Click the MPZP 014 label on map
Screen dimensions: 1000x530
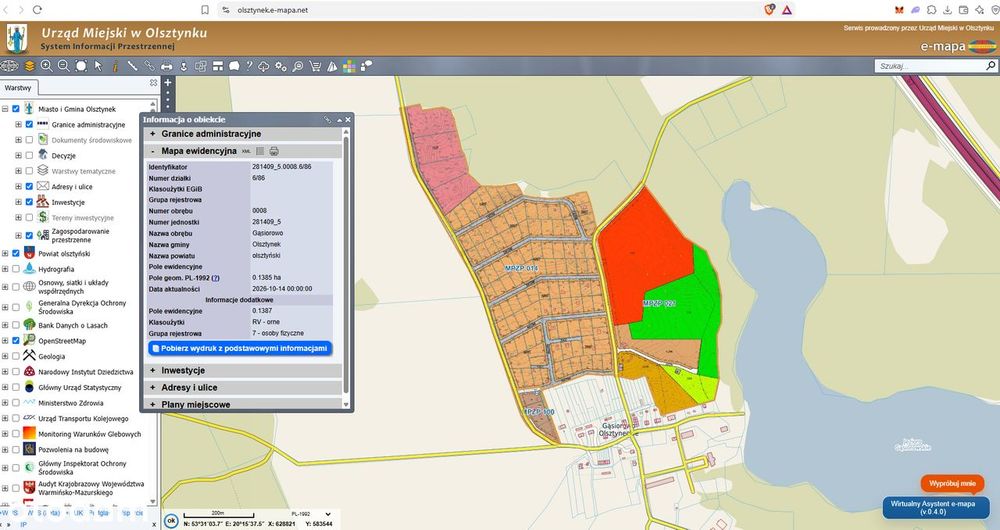click(x=522, y=269)
